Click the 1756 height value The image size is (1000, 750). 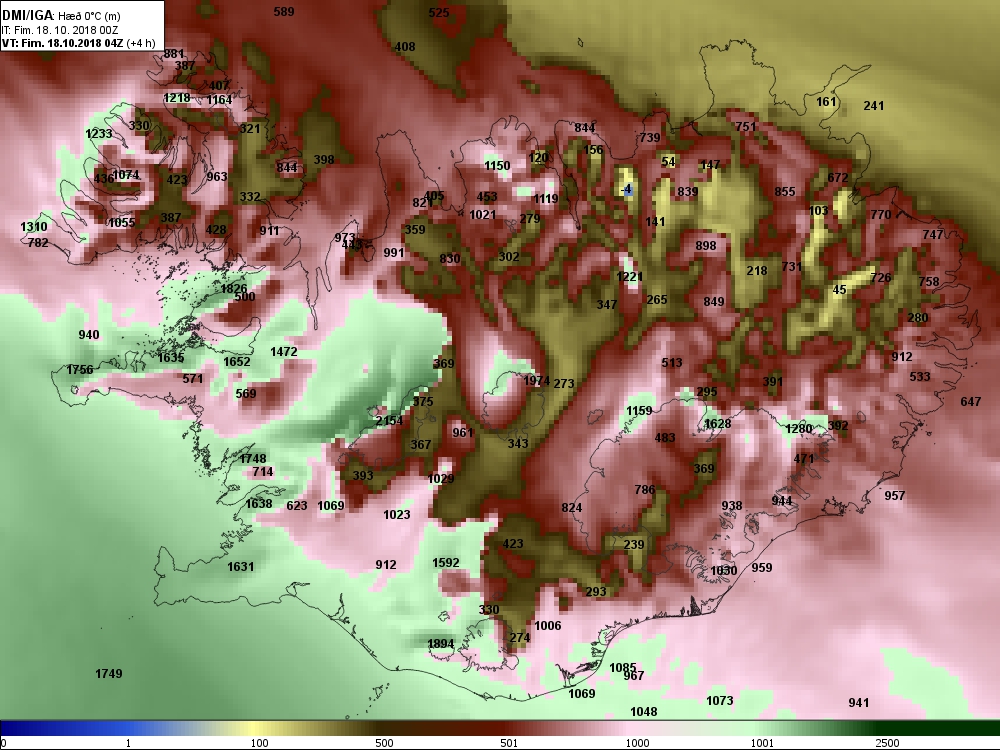[80, 369]
